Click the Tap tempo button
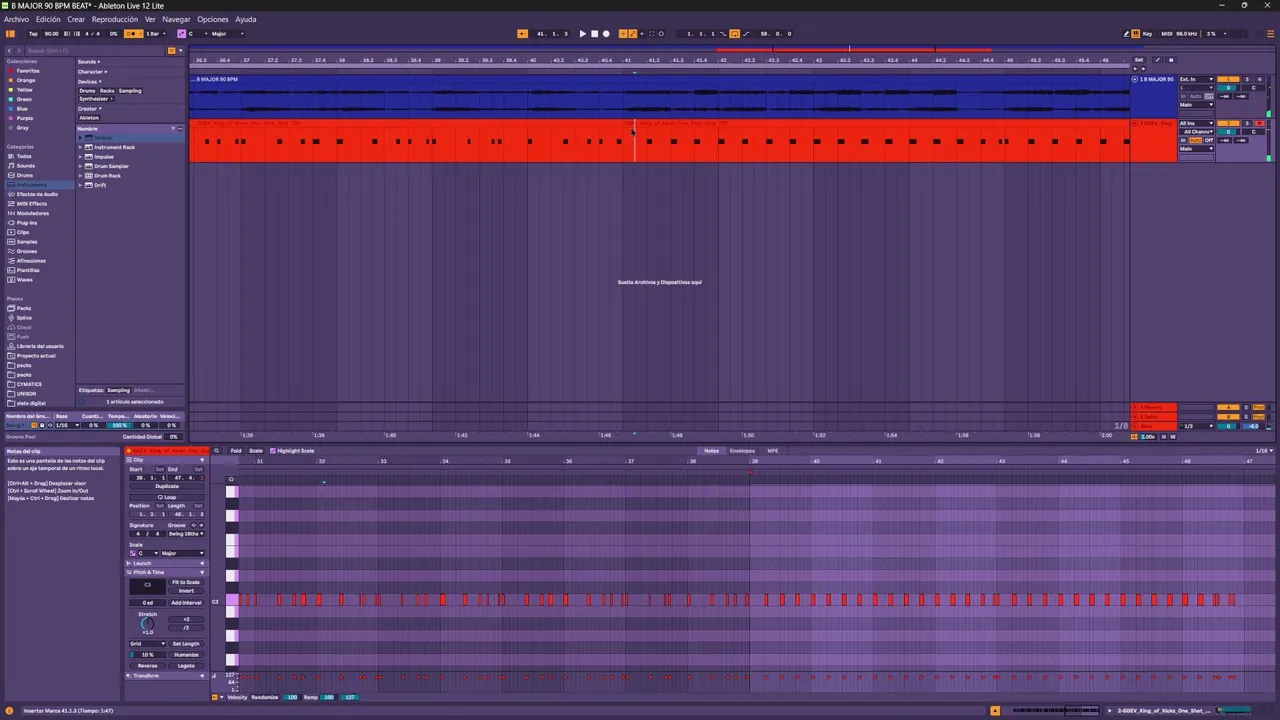The height and width of the screenshot is (720, 1280). point(33,34)
